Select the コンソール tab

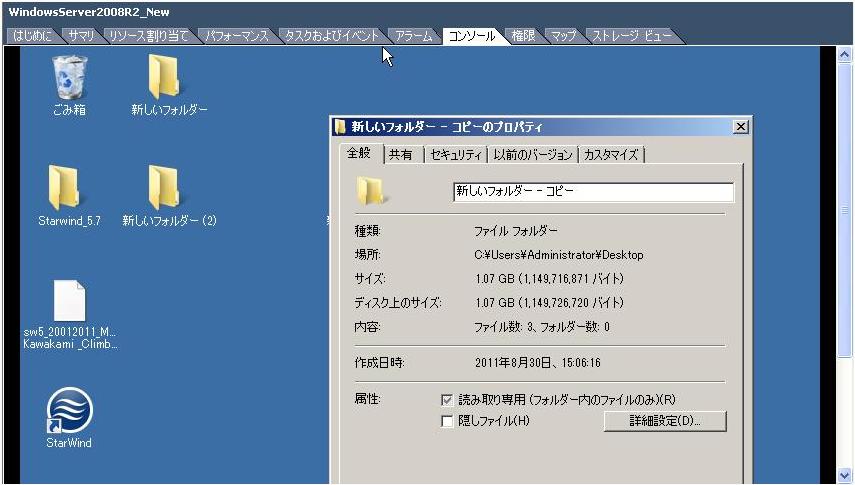(472, 36)
